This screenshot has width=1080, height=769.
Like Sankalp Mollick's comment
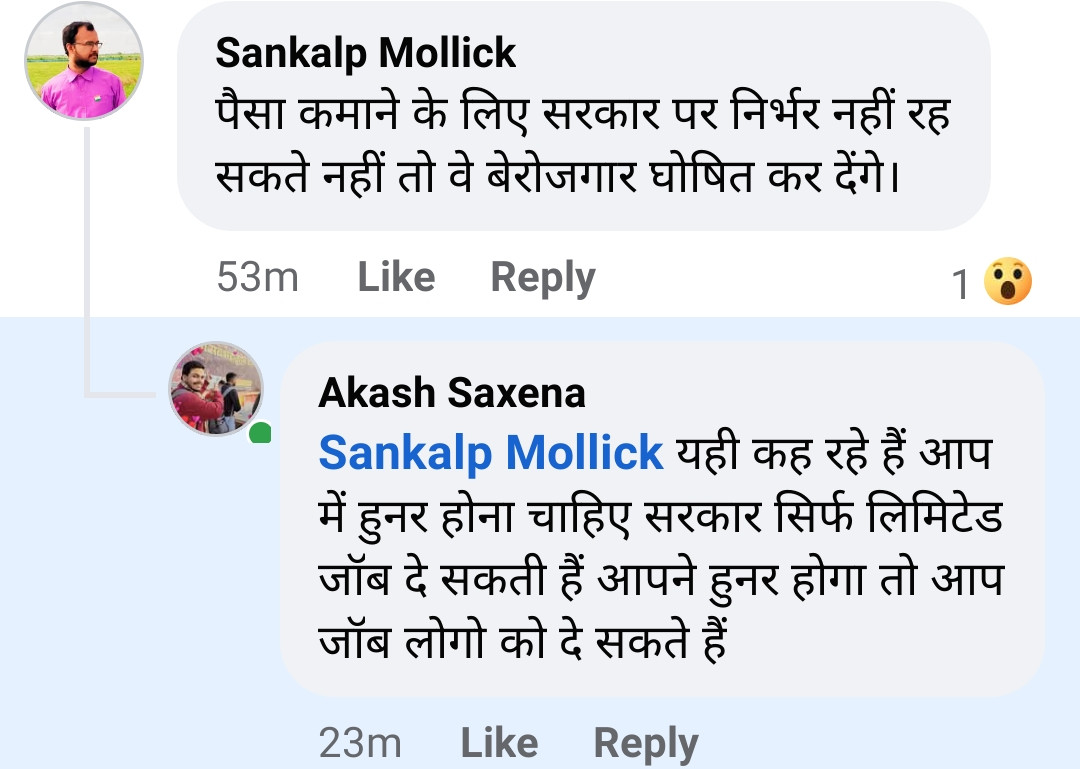[396, 278]
